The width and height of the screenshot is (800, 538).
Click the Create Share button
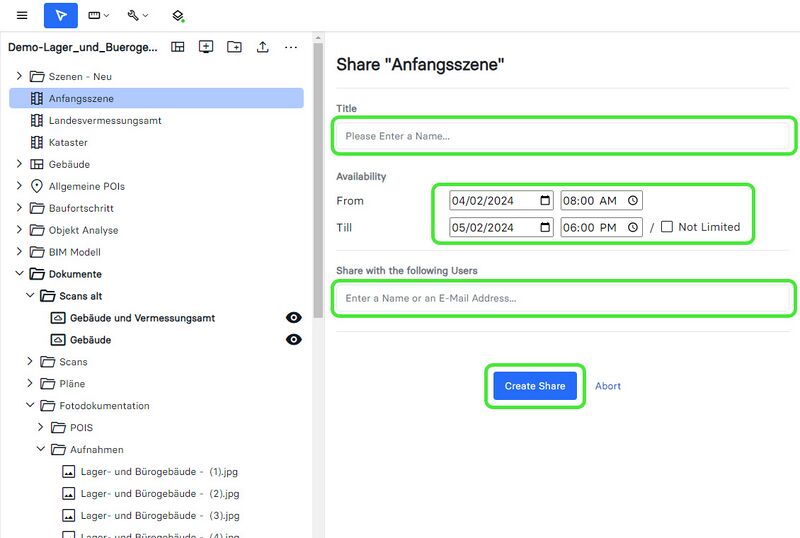[534, 386]
